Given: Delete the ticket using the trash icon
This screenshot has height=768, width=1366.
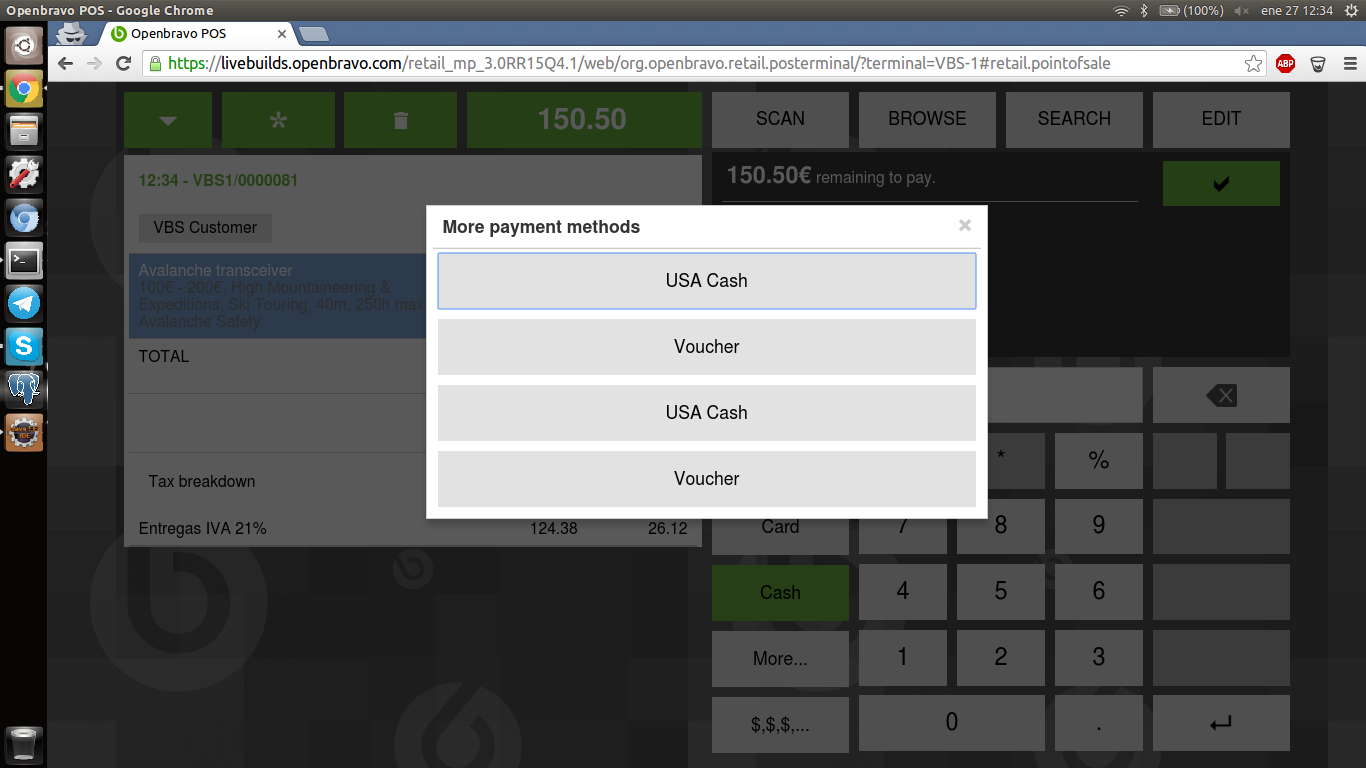Looking at the screenshot, I should pos(400,120).
